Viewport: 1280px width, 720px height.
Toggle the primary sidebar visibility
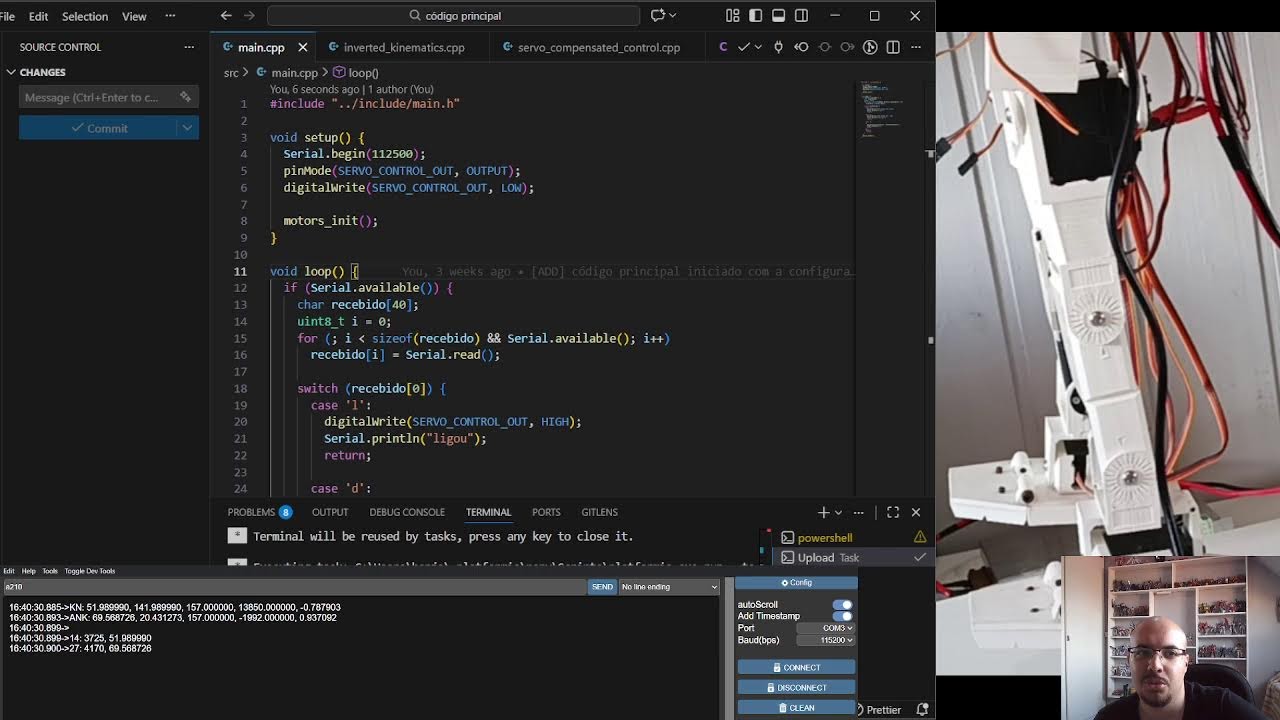pyautogui.click(x=755, y=15)
